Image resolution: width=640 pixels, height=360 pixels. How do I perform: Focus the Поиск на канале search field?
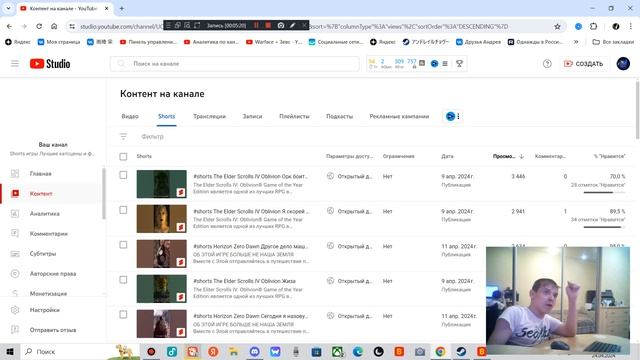pos(235,64)
